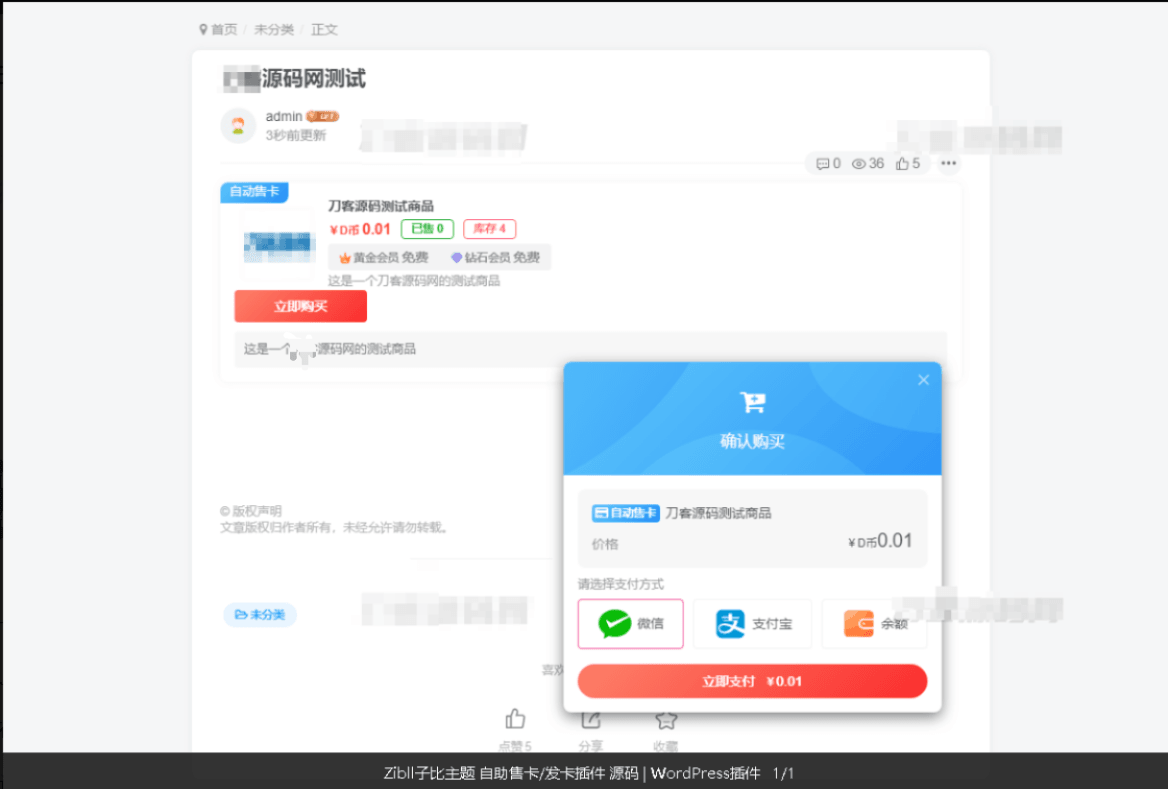
Task: Click the red 立即购买 button
Action: [300, 306]
